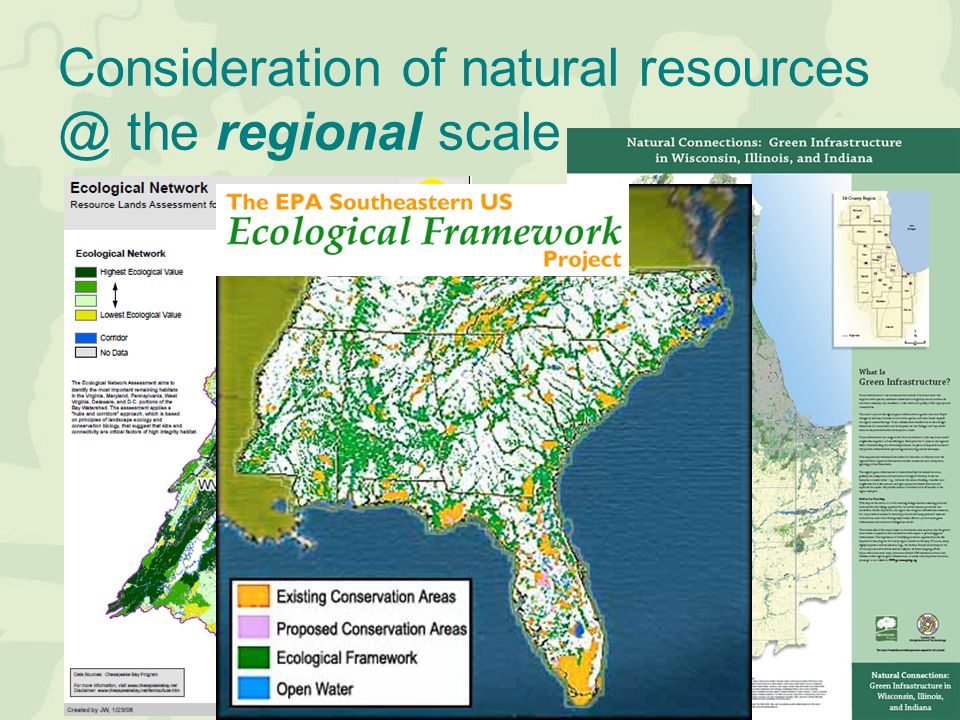
Task: Click the 'Natural Connections: Green Infrastructure' poster header
Action: coord(763,150)
